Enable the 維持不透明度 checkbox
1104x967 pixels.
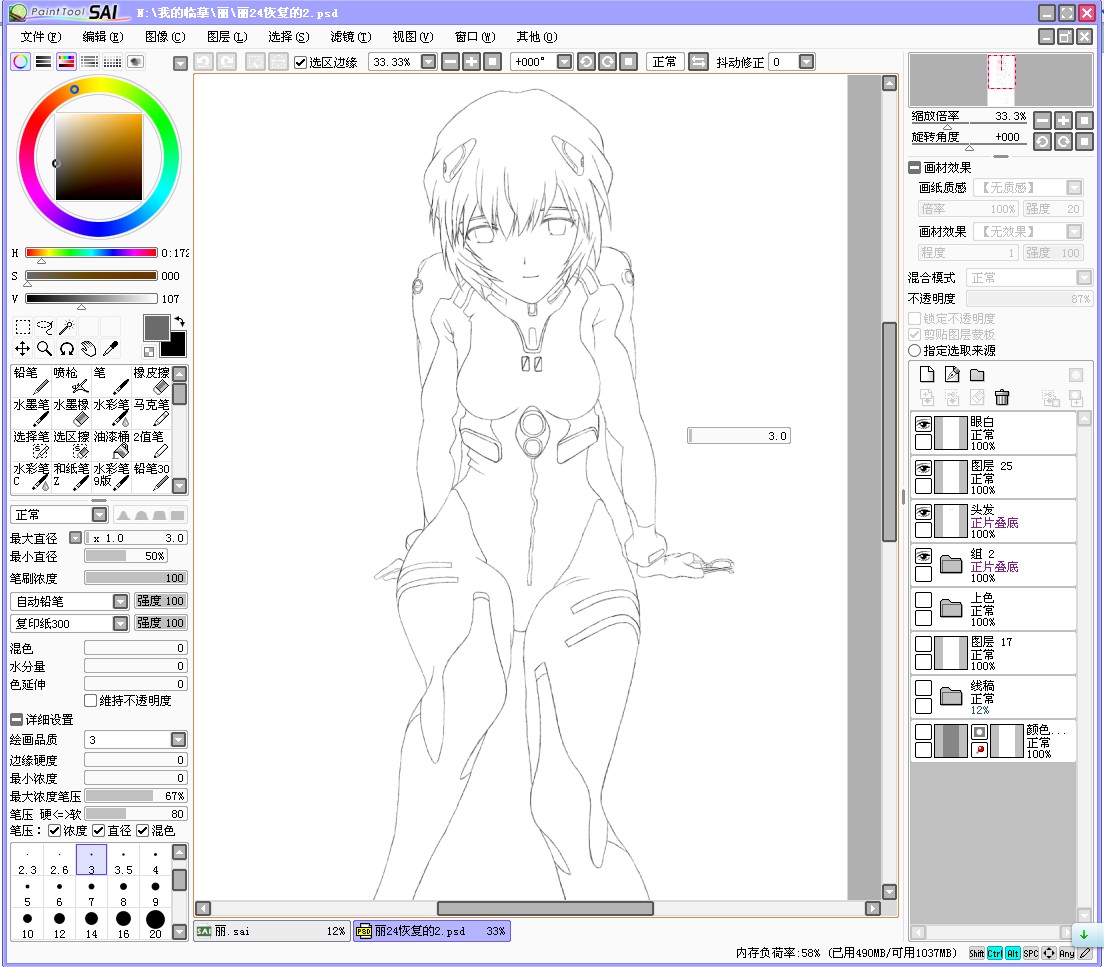click(x=90, y=701)
